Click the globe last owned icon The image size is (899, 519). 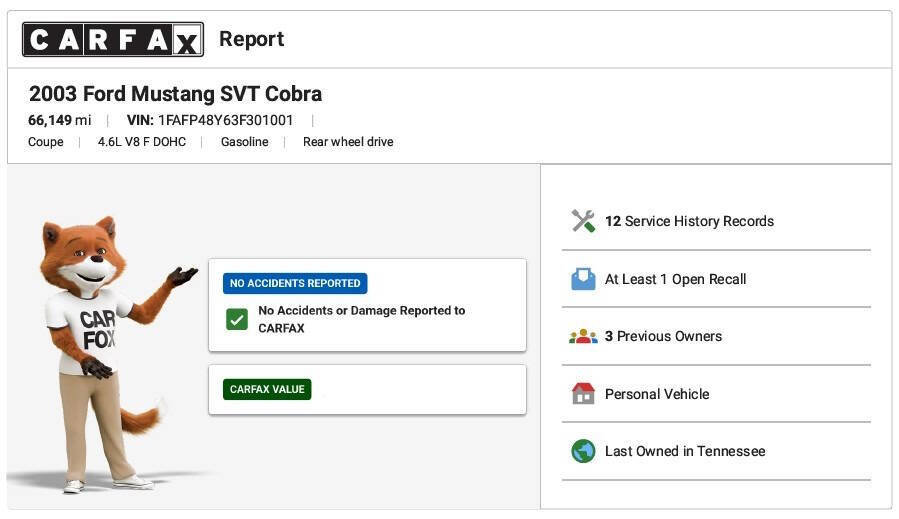point(583,451)
